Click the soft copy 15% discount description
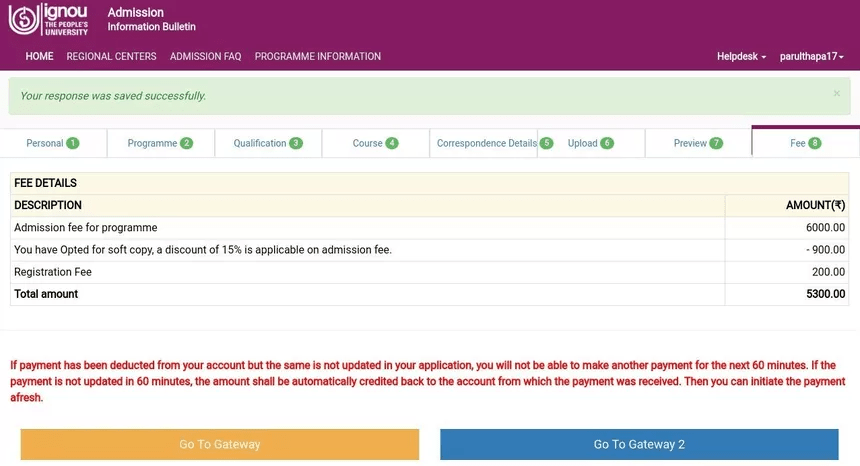This screenshot has width=860, height=466. click(x=203, y=249)
